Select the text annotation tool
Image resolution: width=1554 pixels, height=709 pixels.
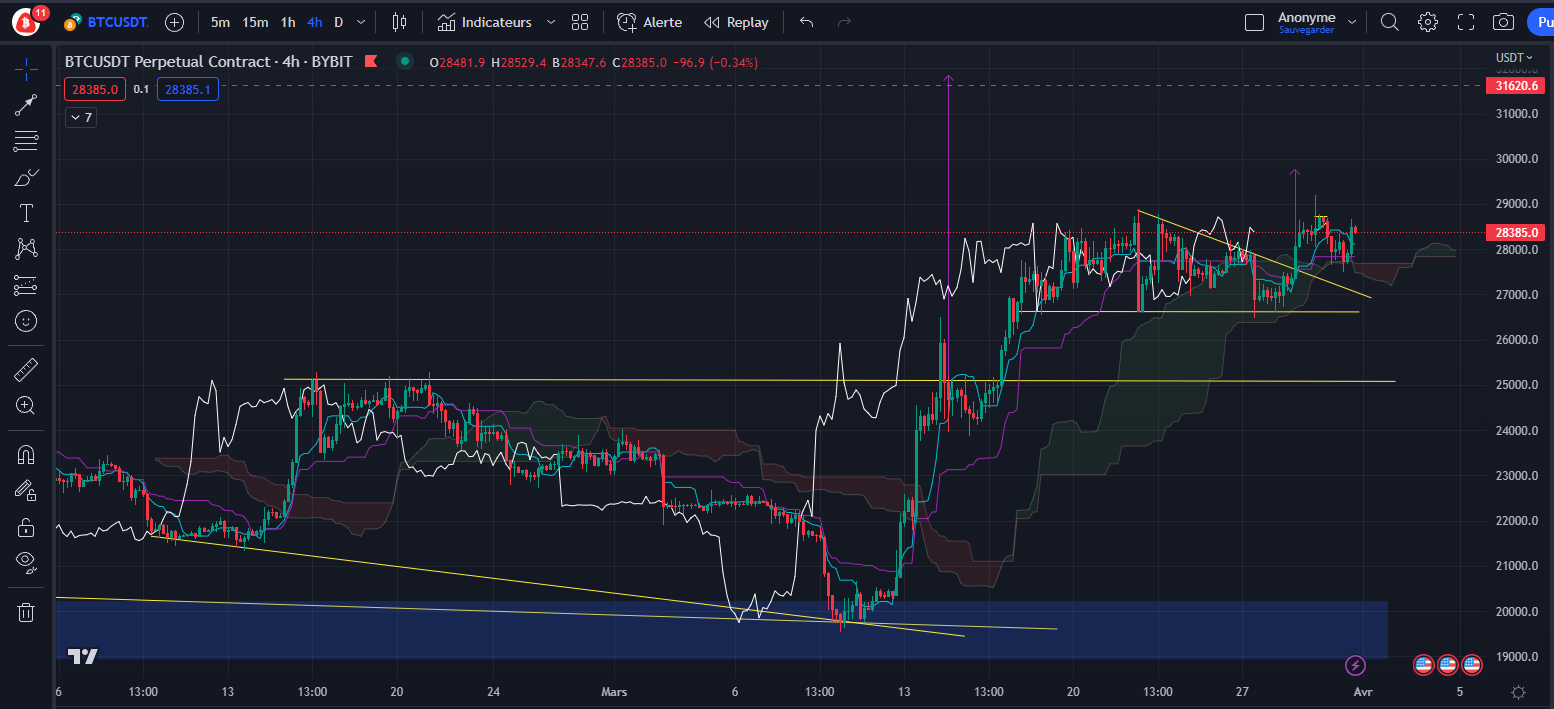(25, 212)
